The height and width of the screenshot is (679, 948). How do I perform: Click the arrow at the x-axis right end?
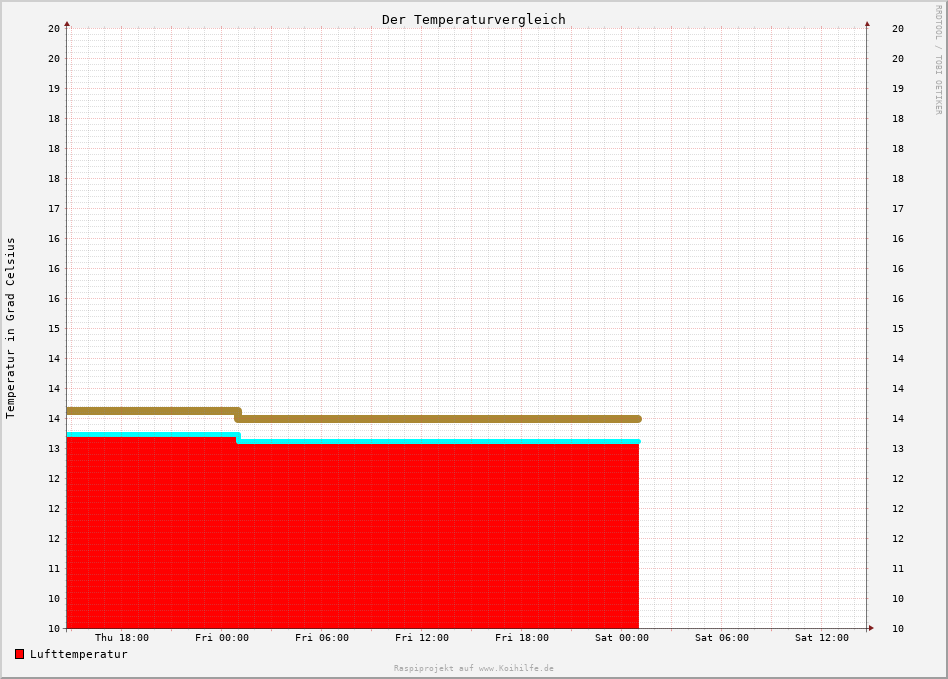click(870, 628)
